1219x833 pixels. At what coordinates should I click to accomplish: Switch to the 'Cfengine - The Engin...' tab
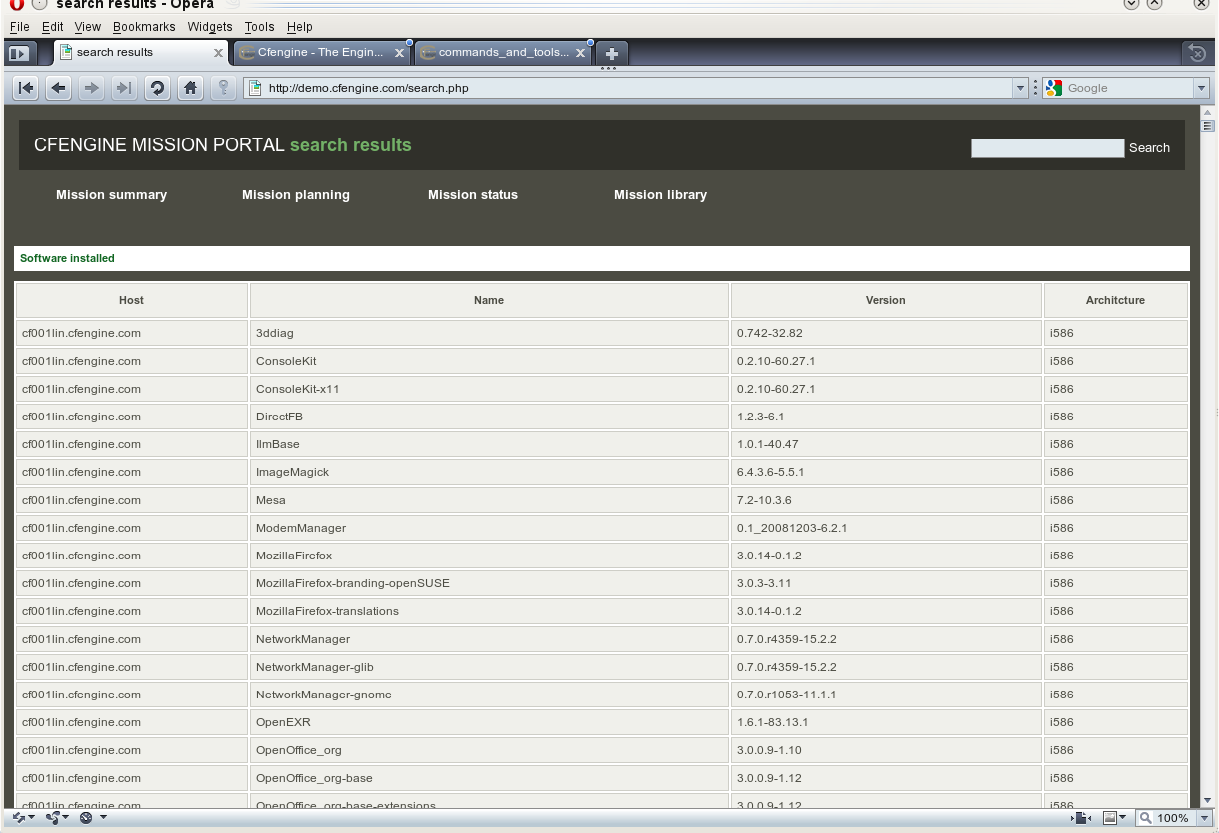coord(320,53)
